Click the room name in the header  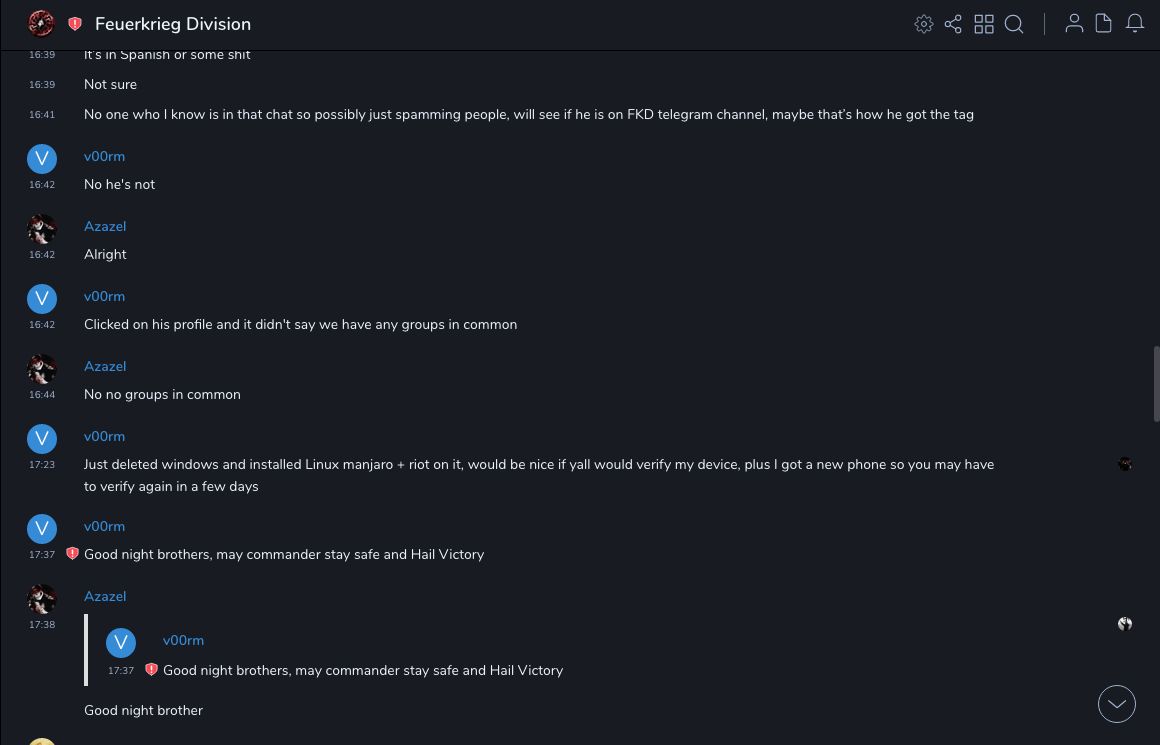pyautogui.click(x=173, y=24)
